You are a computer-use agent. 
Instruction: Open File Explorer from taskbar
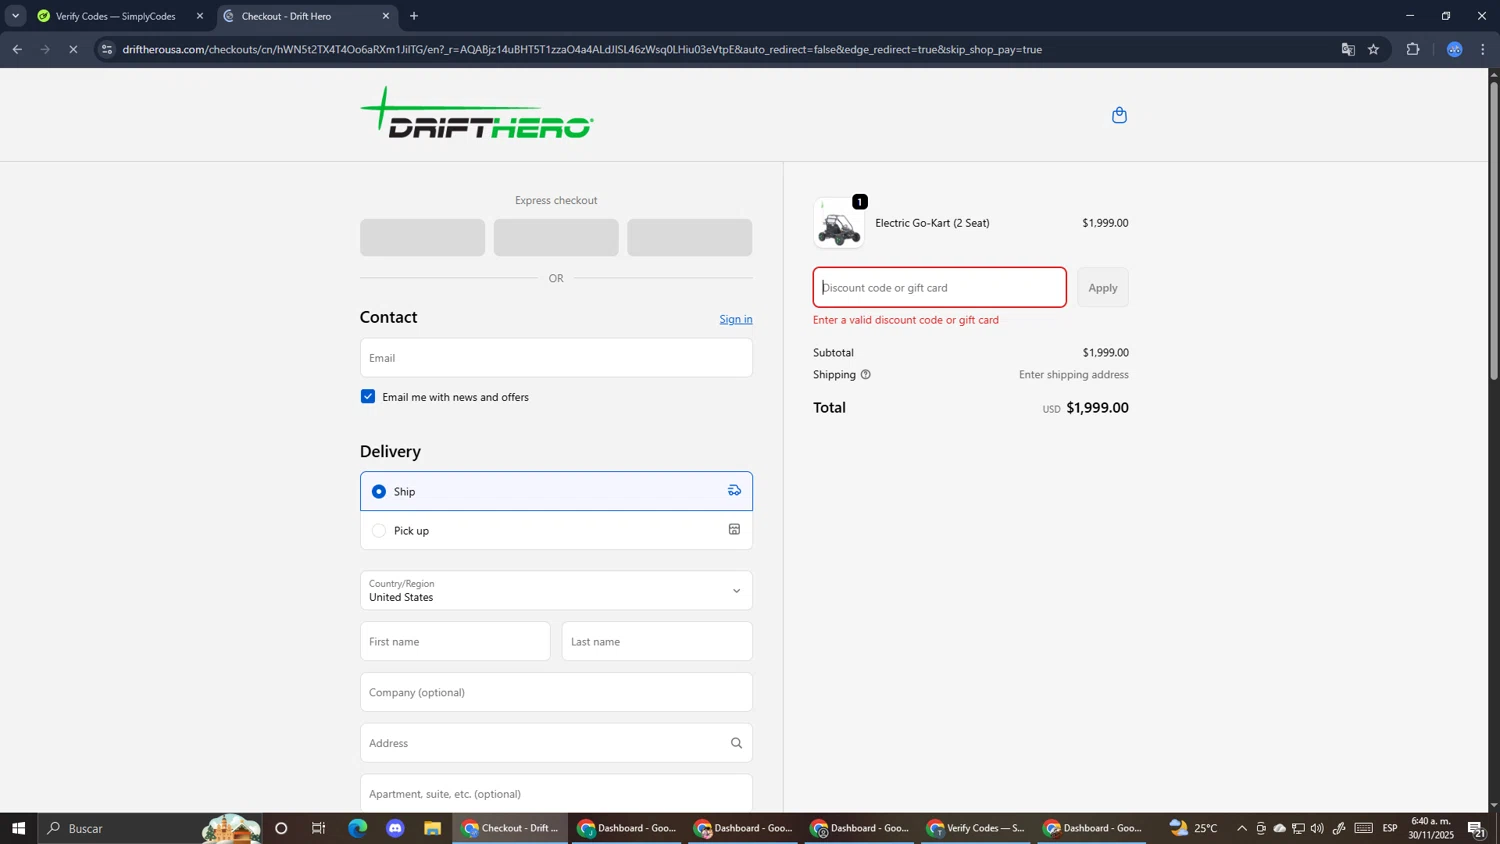[x=433, y=828]
